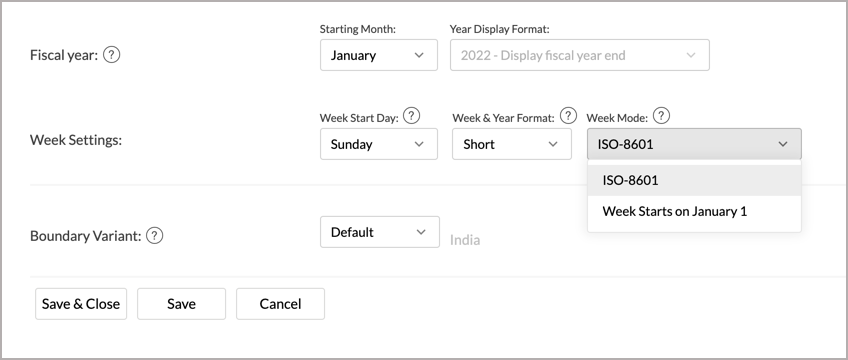Click the Boundary Variant question mark icon
Screen dimensions: 848x360
click(x=155, y=236)
